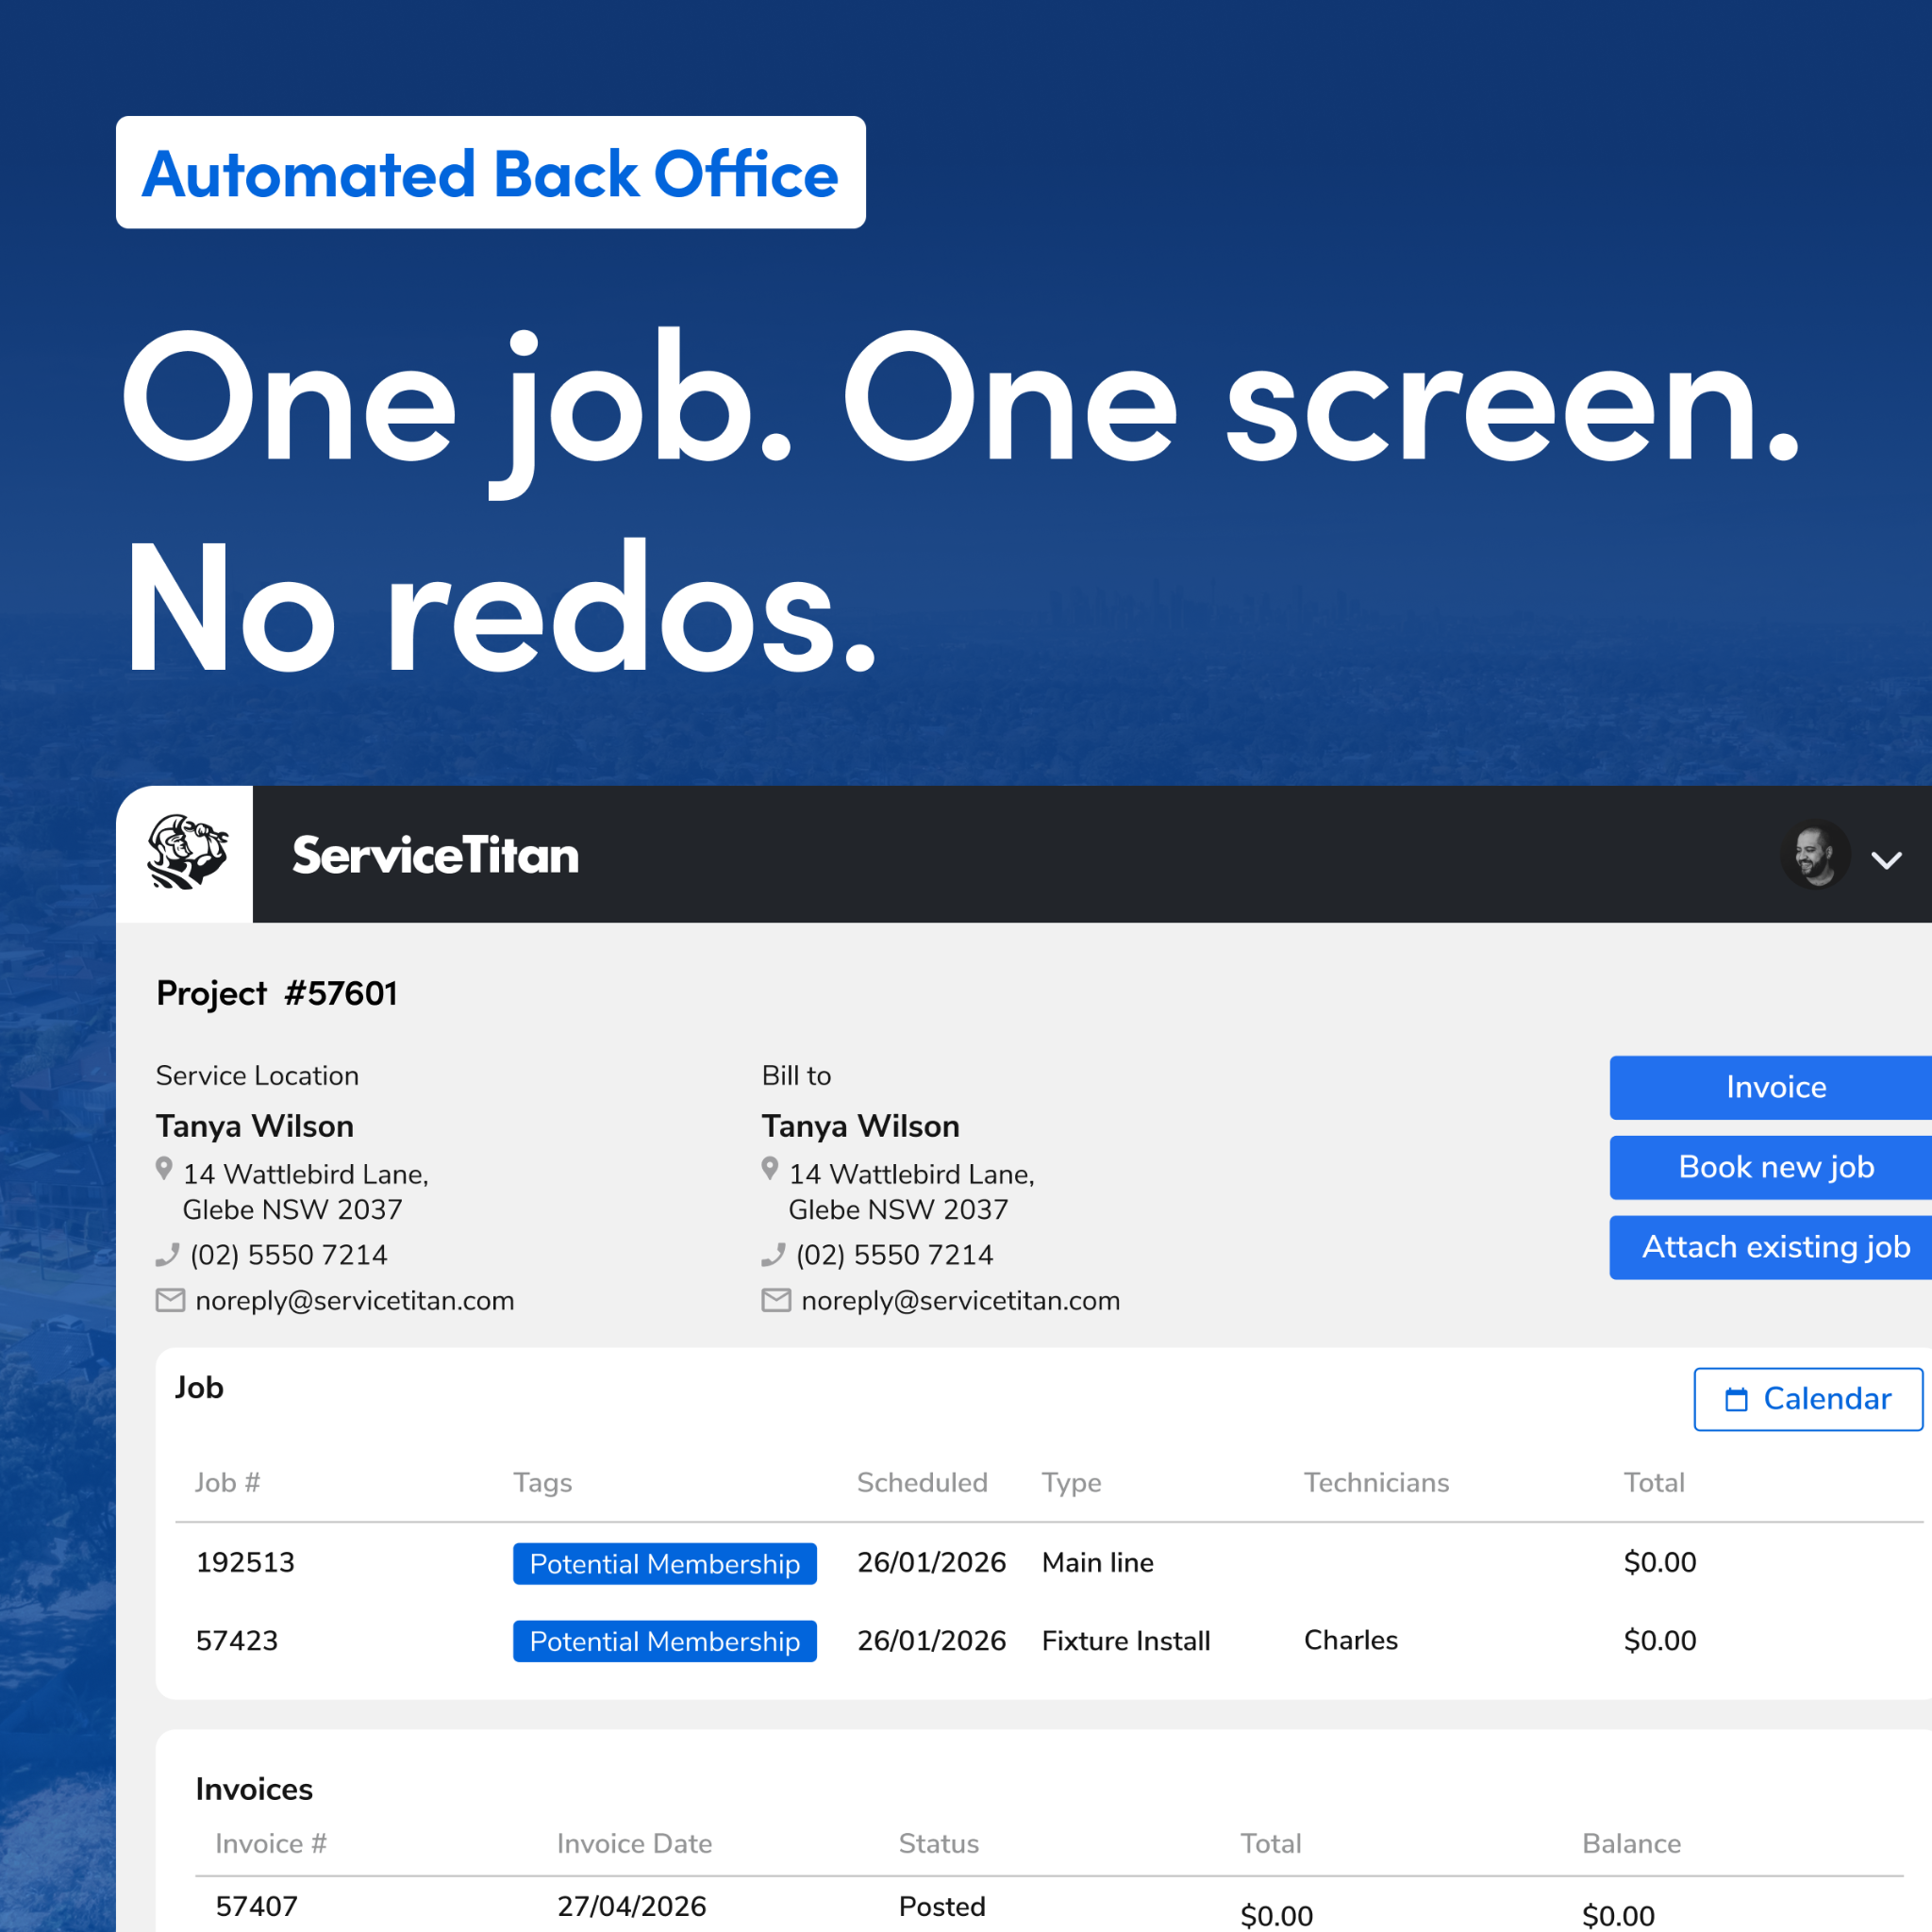Click the Technicians column header
Viewport: 1932px width, 1932px height.
[x=1376, y=1482]
